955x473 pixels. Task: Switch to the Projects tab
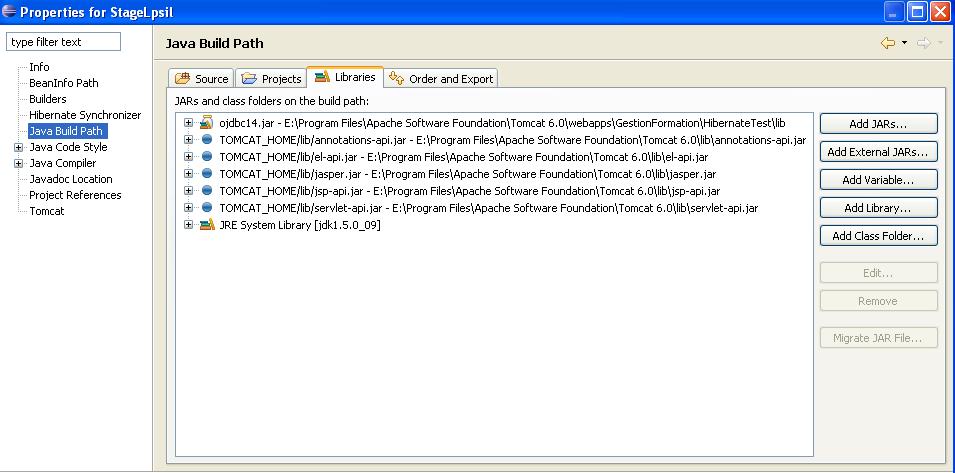pos(271,79)
